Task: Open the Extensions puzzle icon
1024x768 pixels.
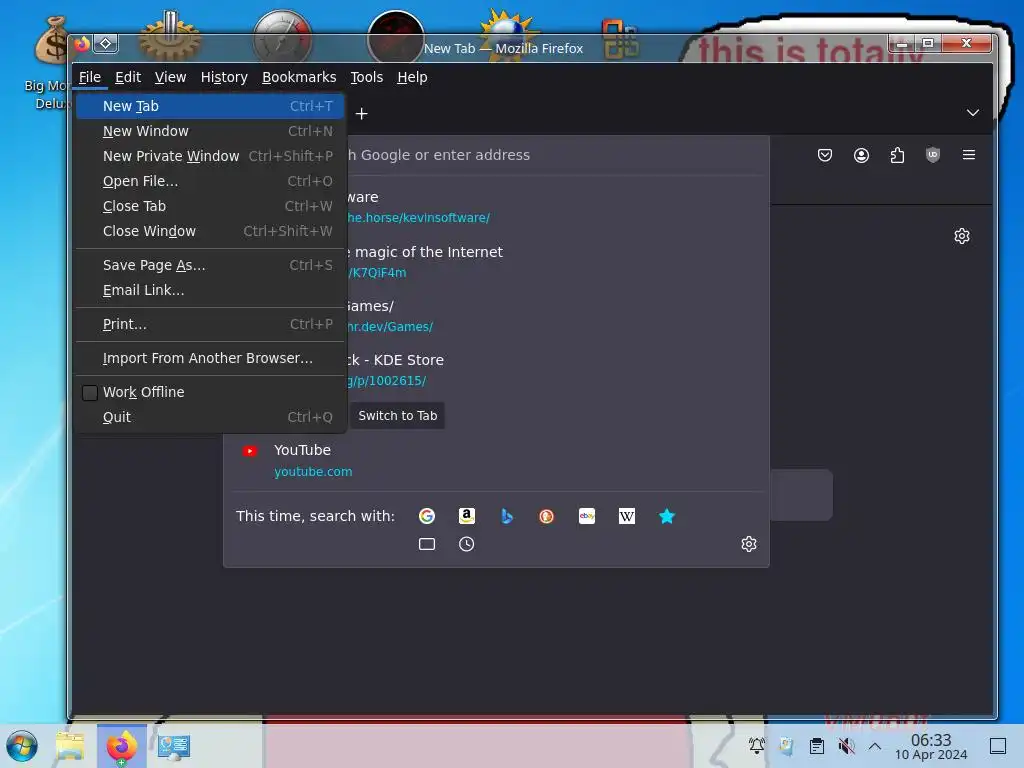Action: 897,155
